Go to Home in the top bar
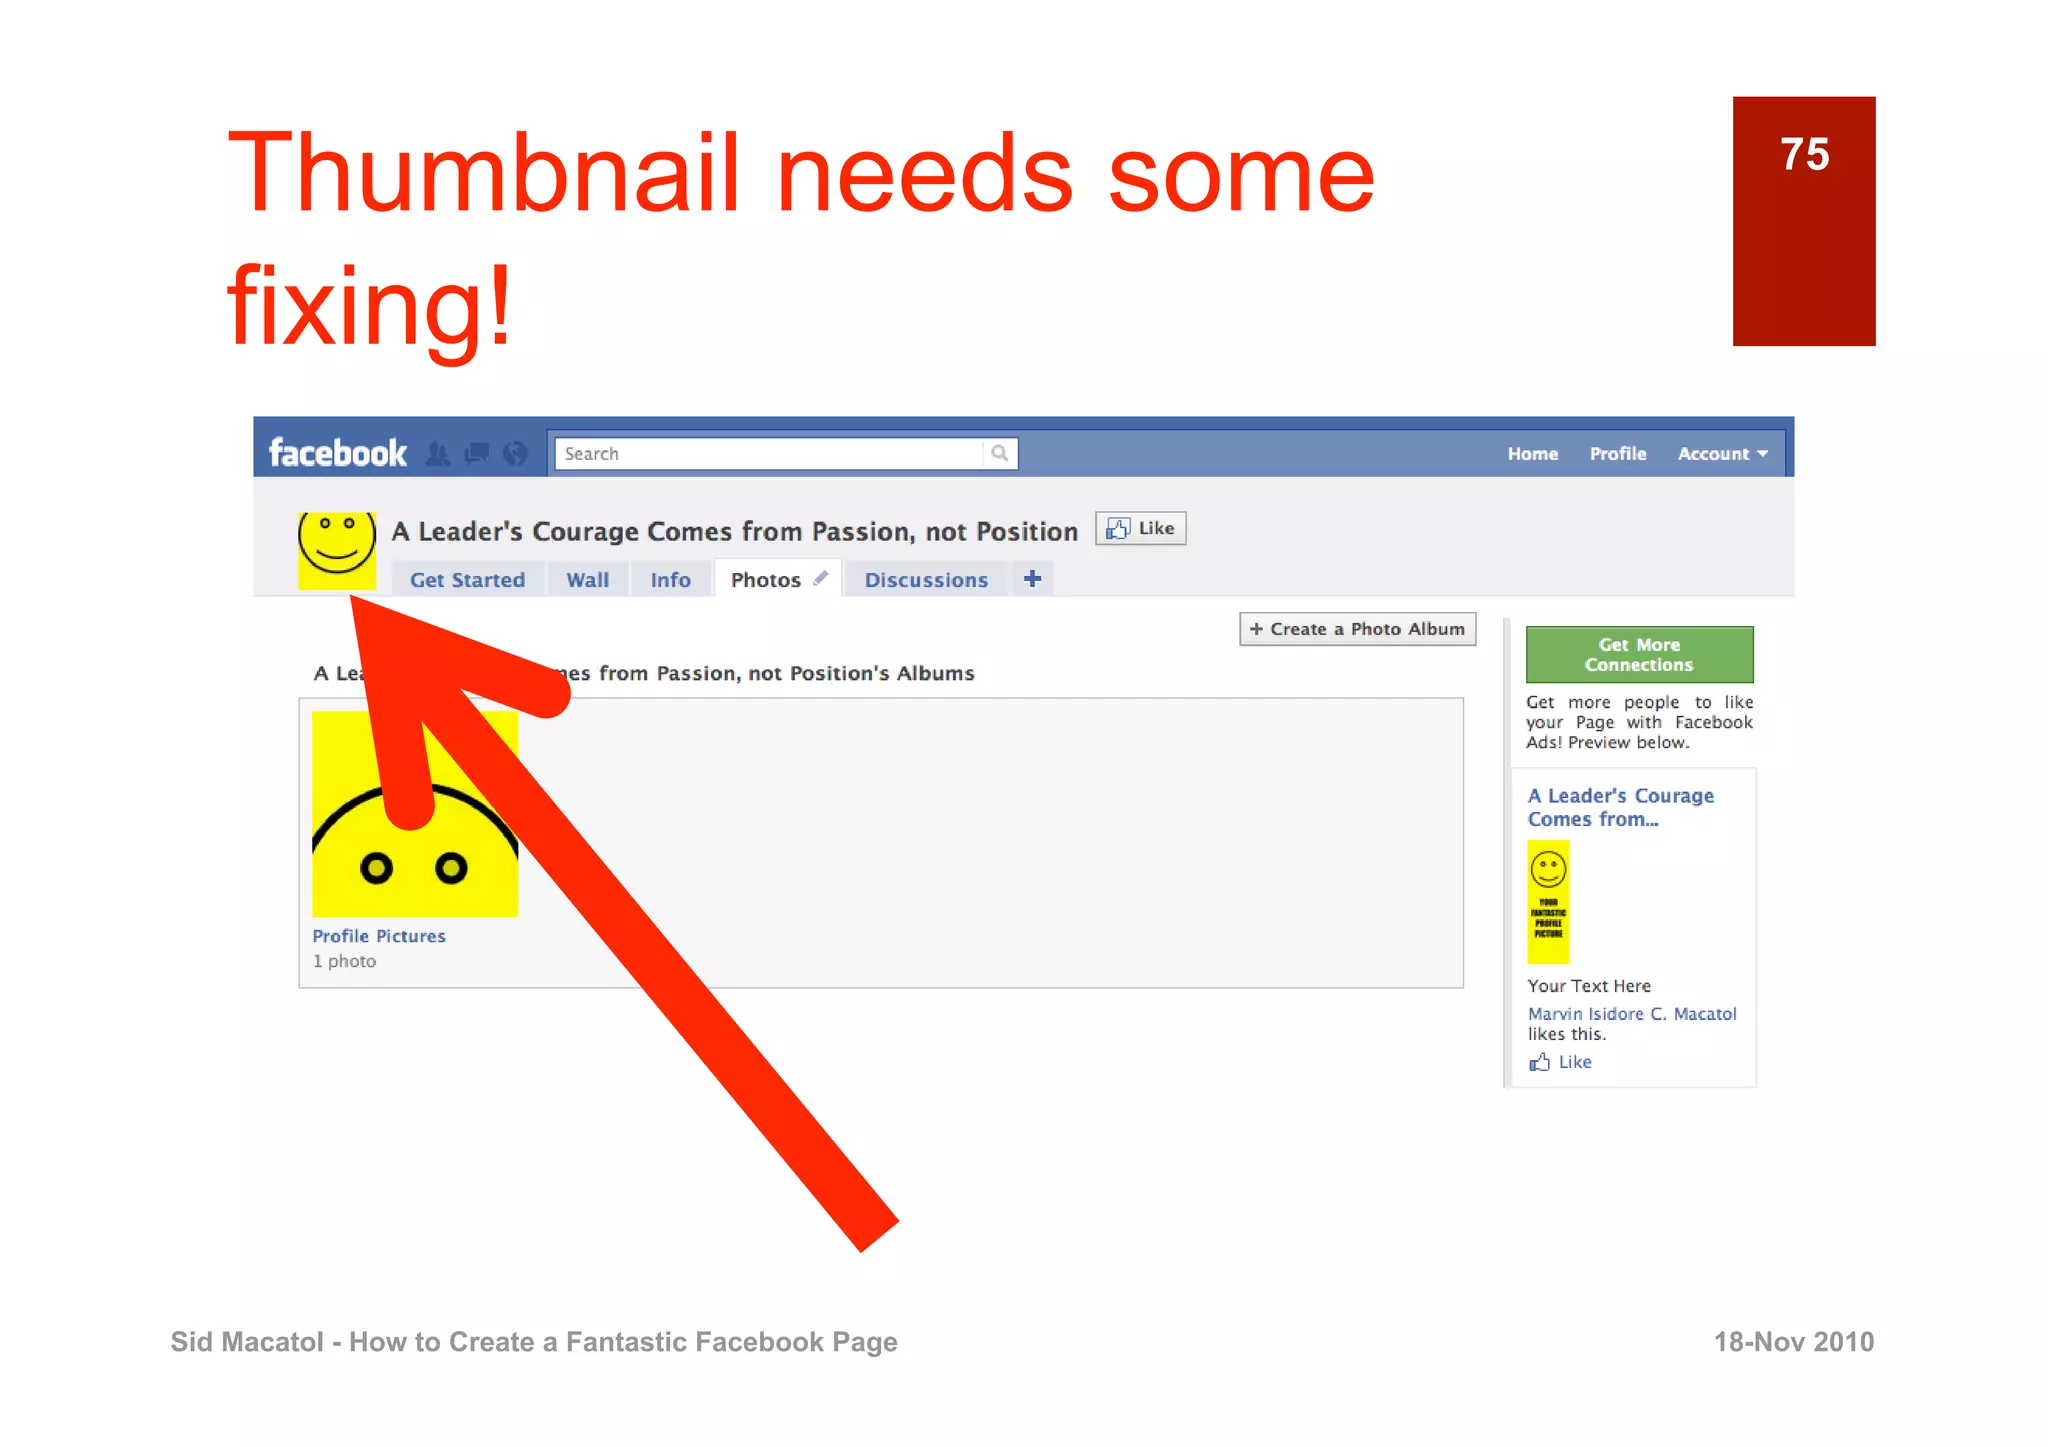Image resolution: width=2048 pixels, height=1447 pixels. [x=1532, y=454]
